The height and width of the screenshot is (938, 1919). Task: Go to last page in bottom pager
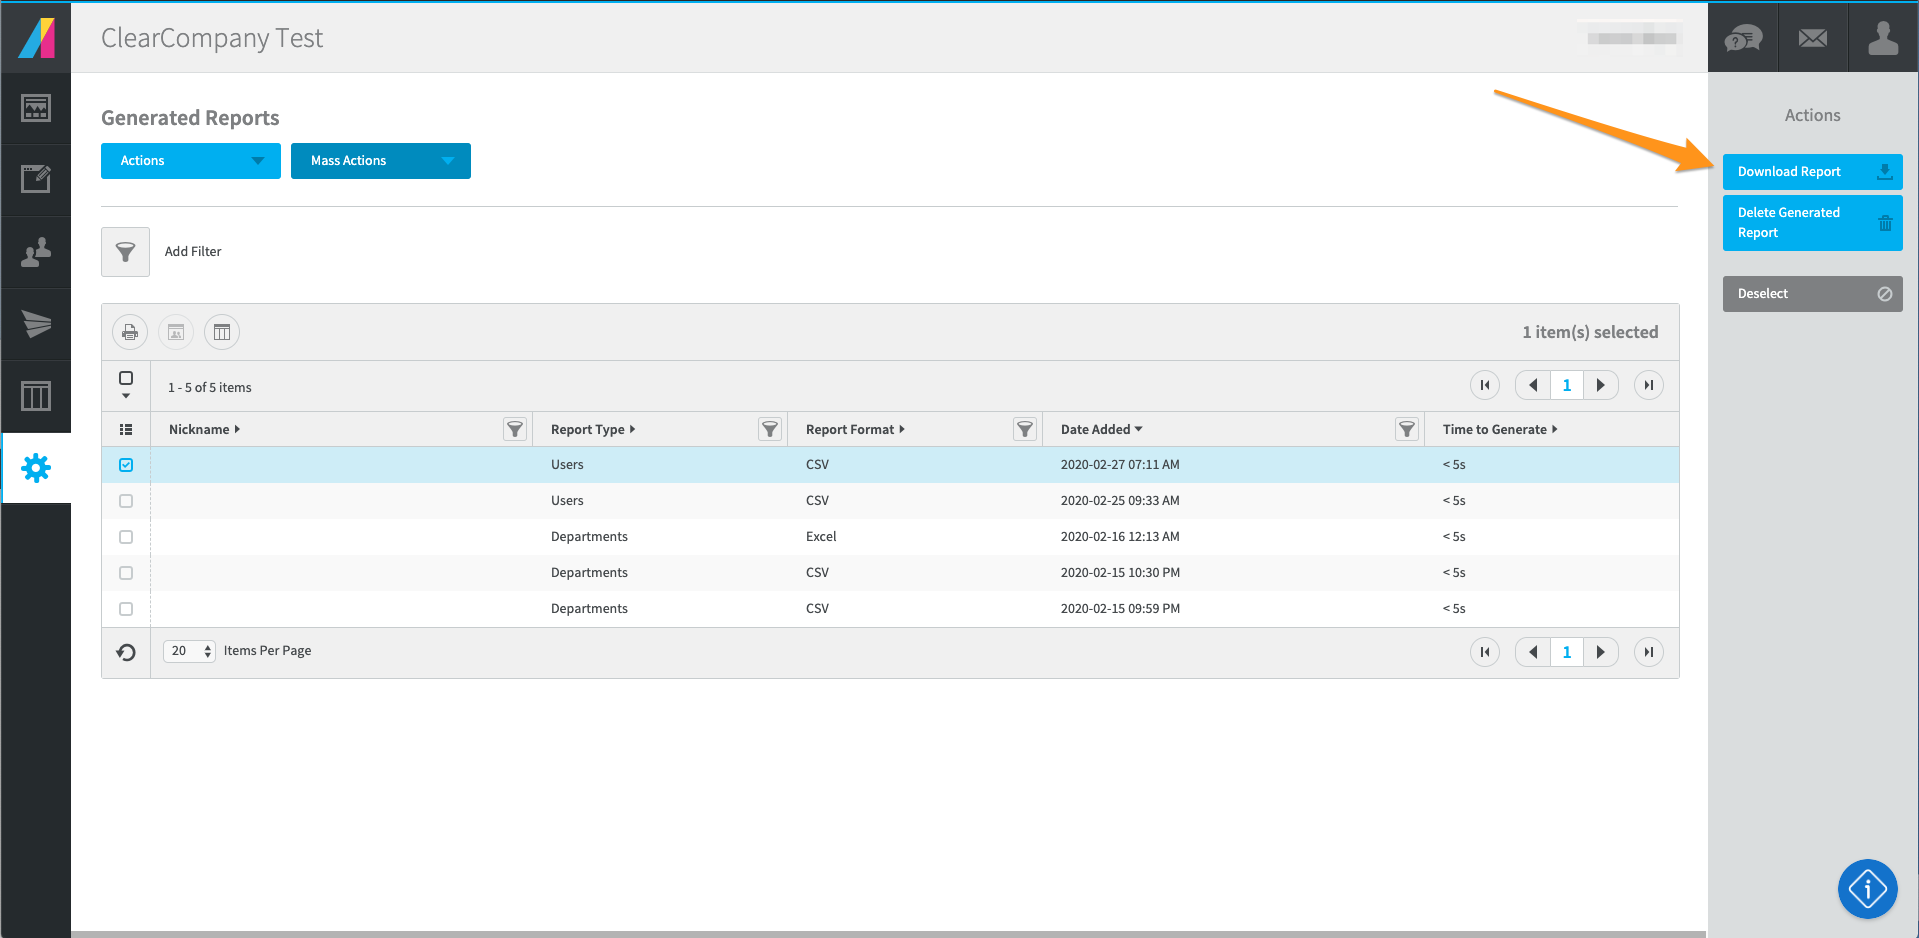[x=1649, y=652]
